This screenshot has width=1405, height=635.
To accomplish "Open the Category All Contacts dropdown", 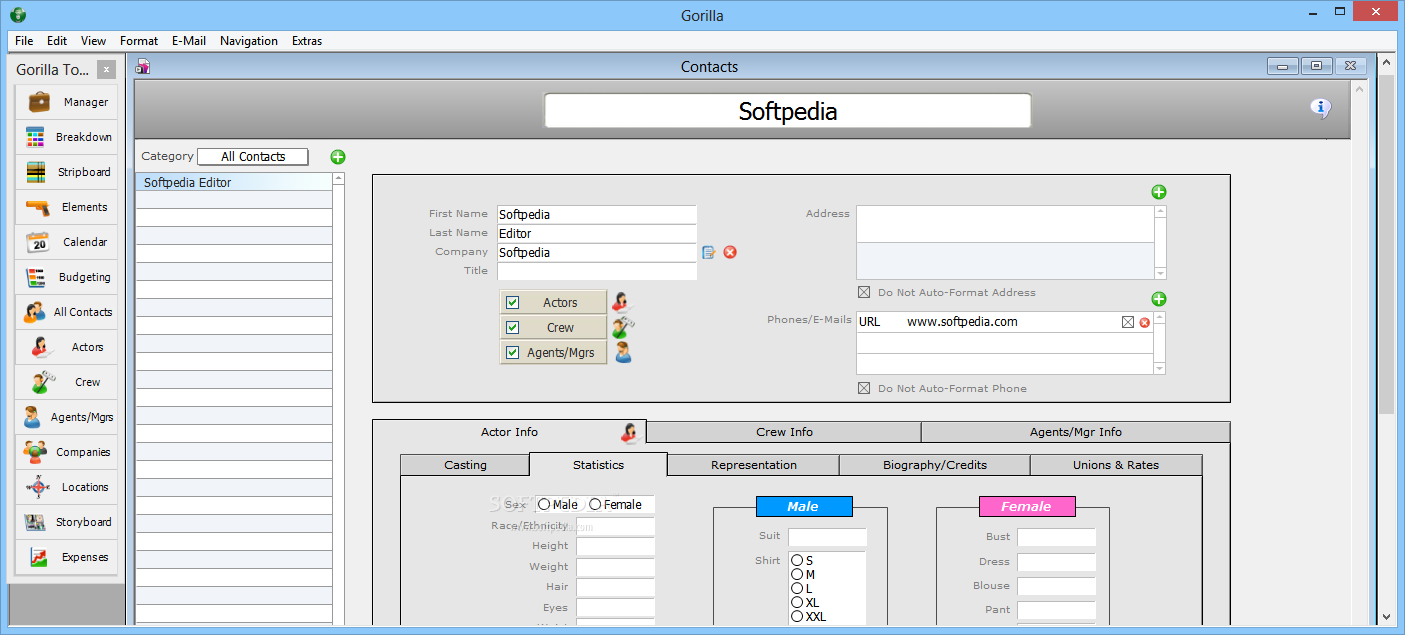I will [x=253, y=156].
